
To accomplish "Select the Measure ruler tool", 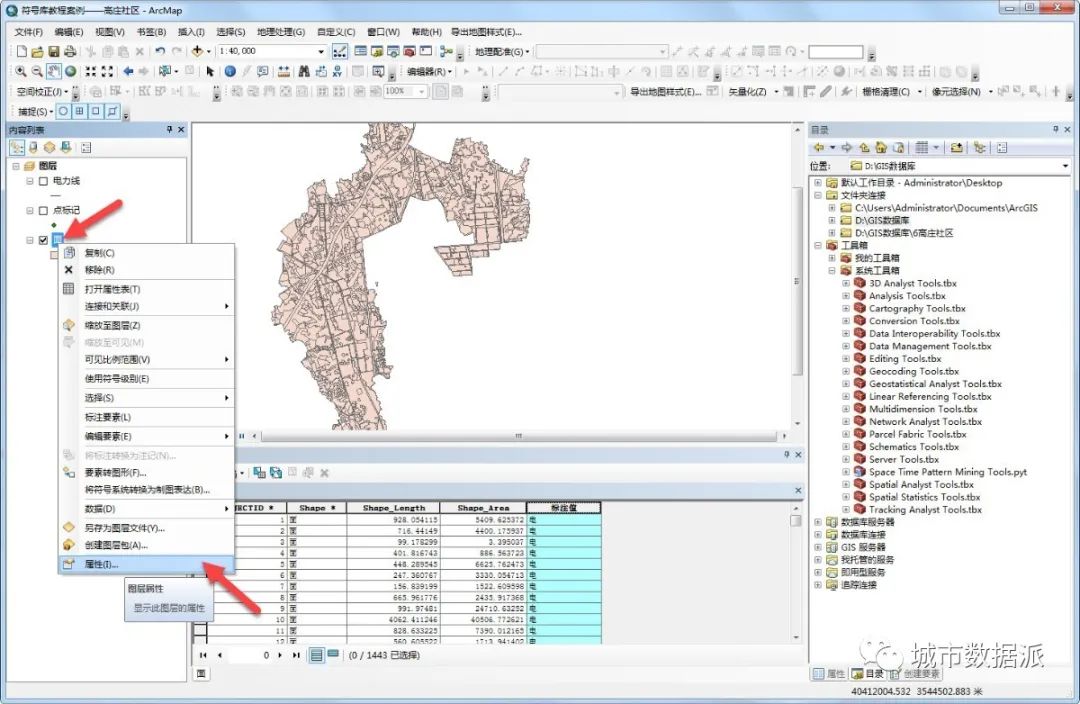I will coord(283,71).
